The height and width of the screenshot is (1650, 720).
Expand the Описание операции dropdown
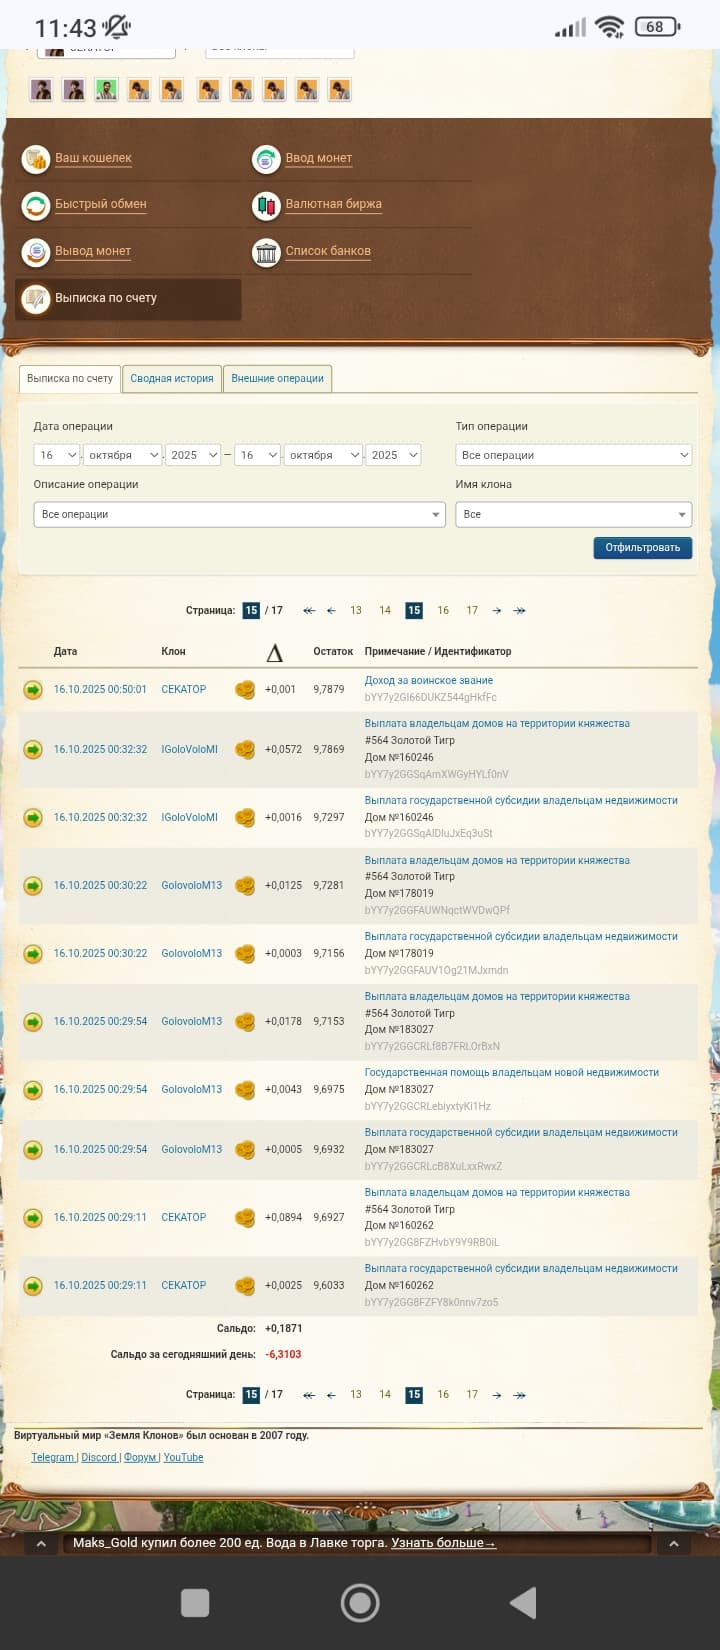pos(239,514)
